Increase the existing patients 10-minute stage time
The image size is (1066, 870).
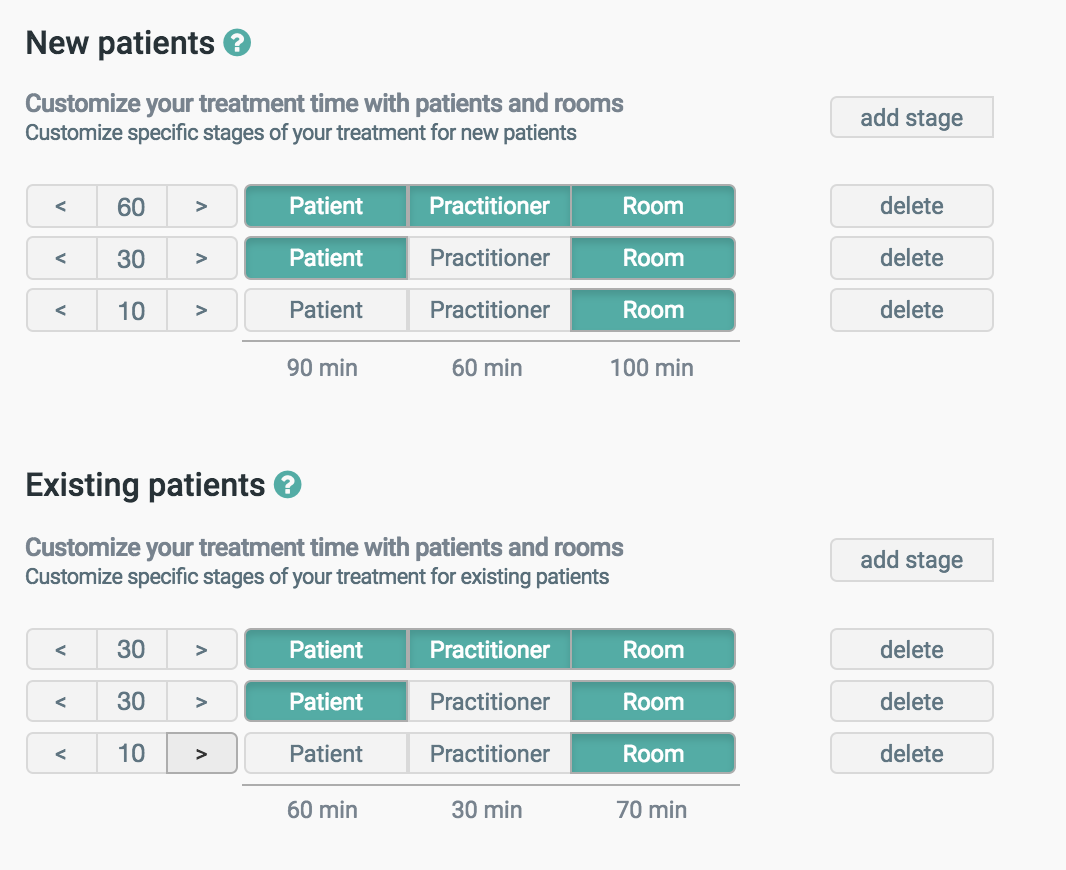coord(201,754)
